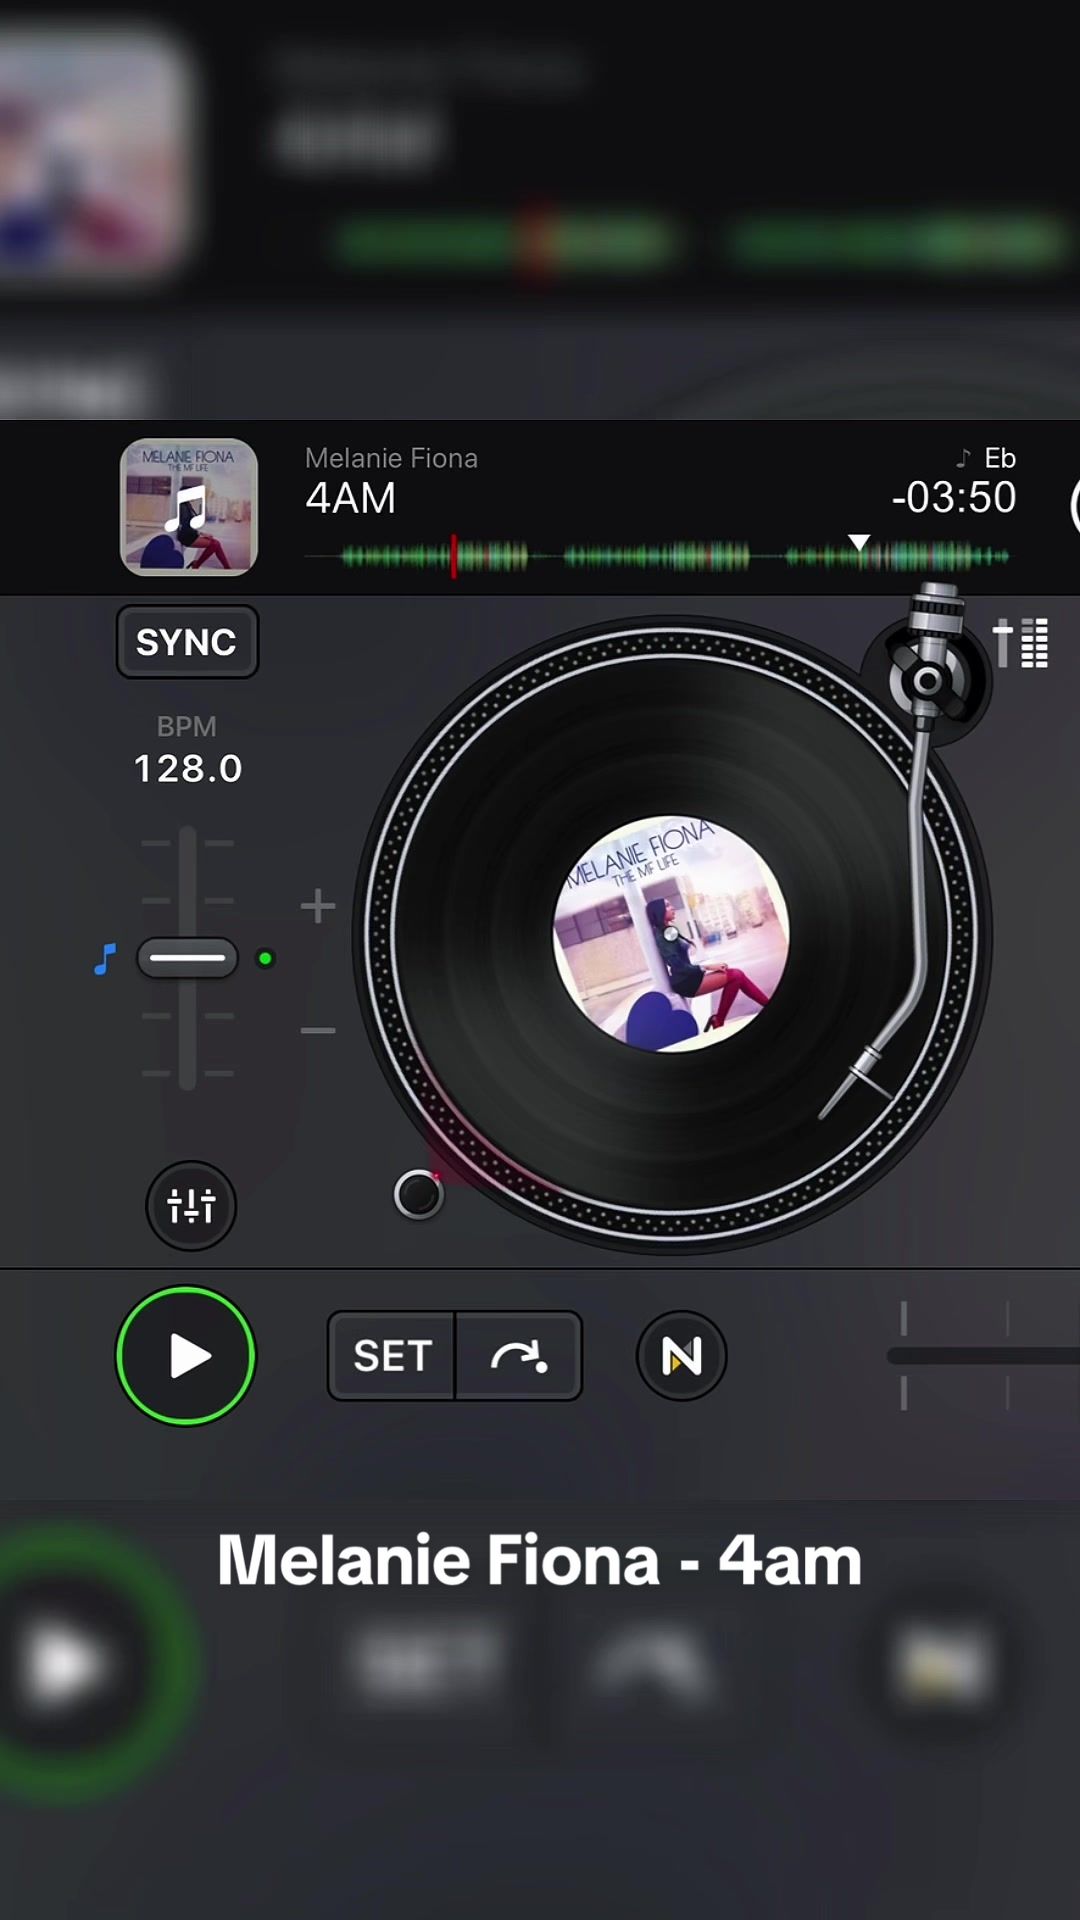Click the white cue marker on waveform
Image resolution: width=1080 pixels, height=1920 pixels.
[x=859, y=542]
